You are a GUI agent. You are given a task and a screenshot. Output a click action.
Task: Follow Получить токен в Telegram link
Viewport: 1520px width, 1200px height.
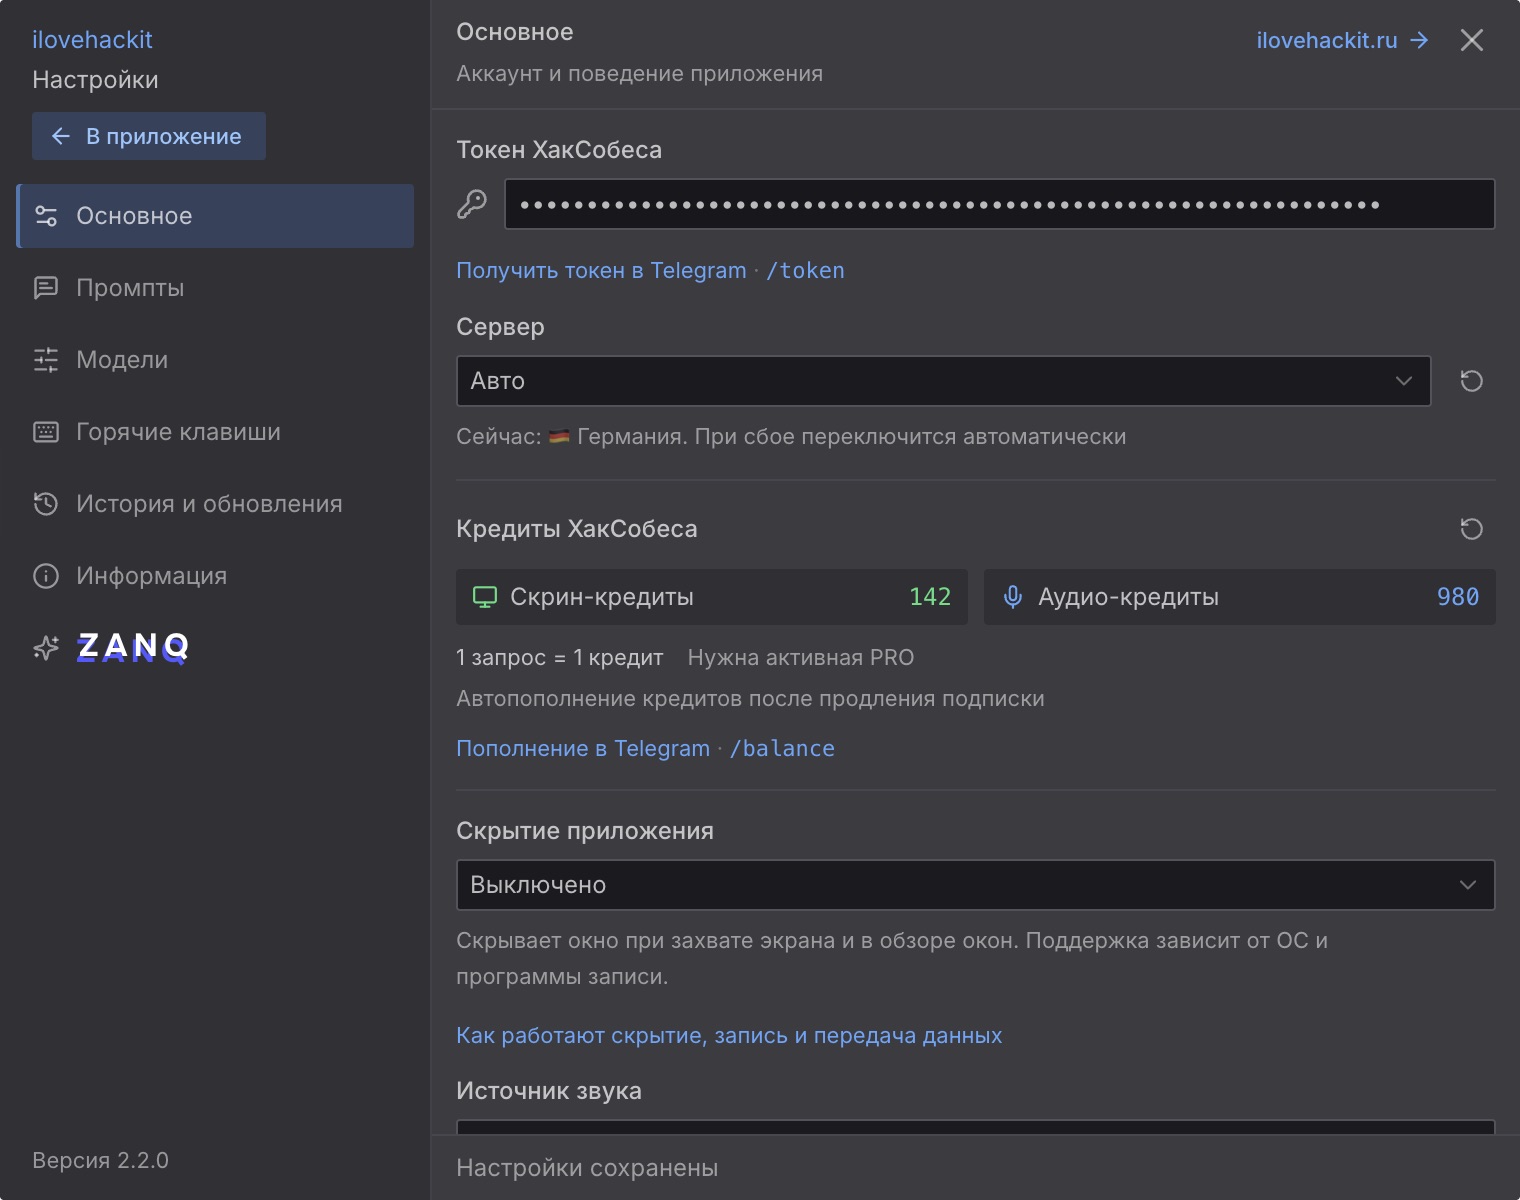(650, 270)
